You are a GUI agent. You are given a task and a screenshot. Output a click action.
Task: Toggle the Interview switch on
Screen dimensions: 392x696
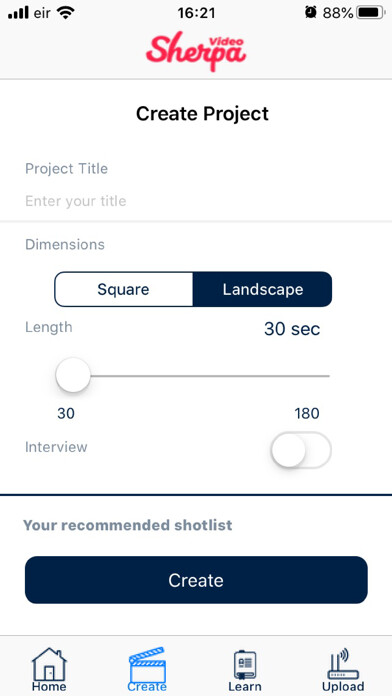(x=301, y=450)
